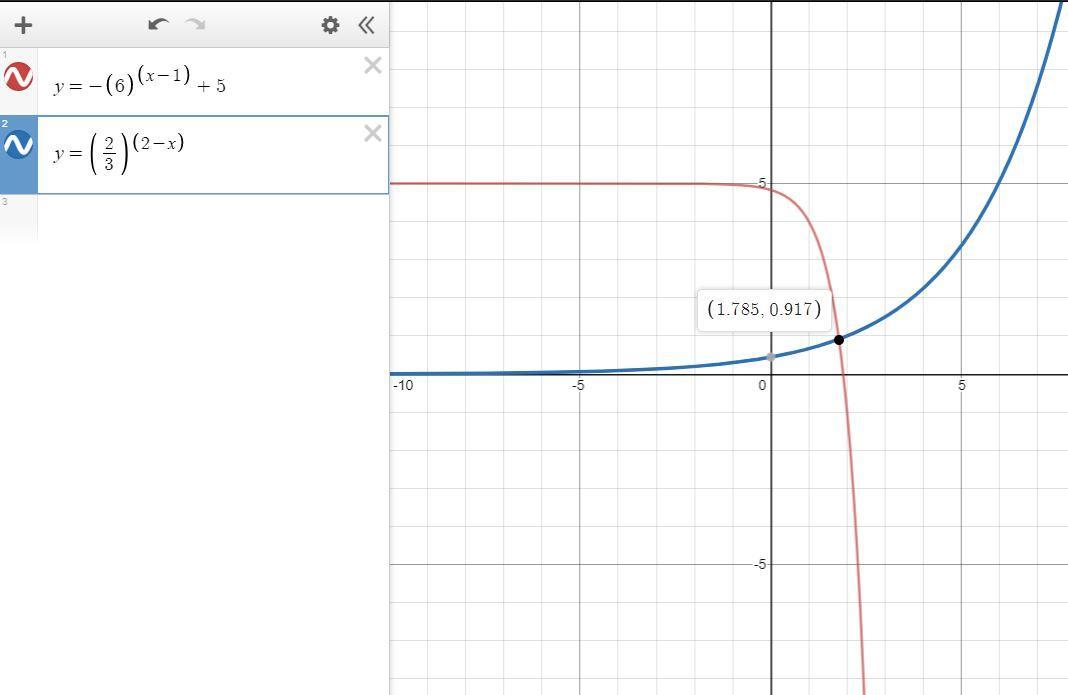Click the plus icon to add item
Image resolution: width=1068 pixels, height=695 pixels.
[23, 26]
